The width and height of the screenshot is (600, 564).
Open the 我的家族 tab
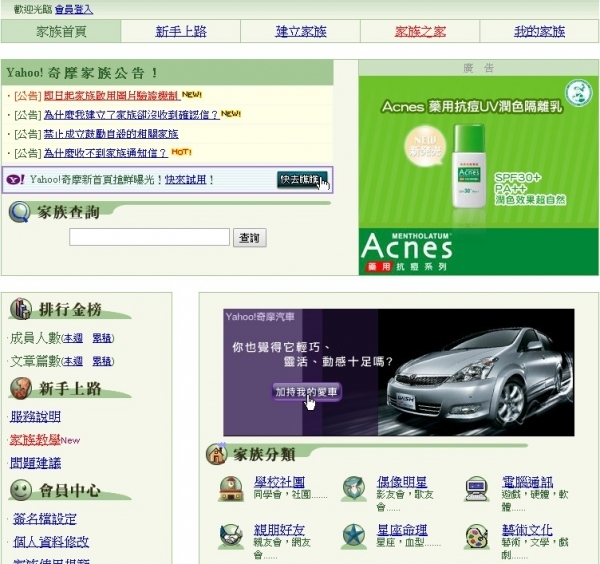[x=539, y=31]
